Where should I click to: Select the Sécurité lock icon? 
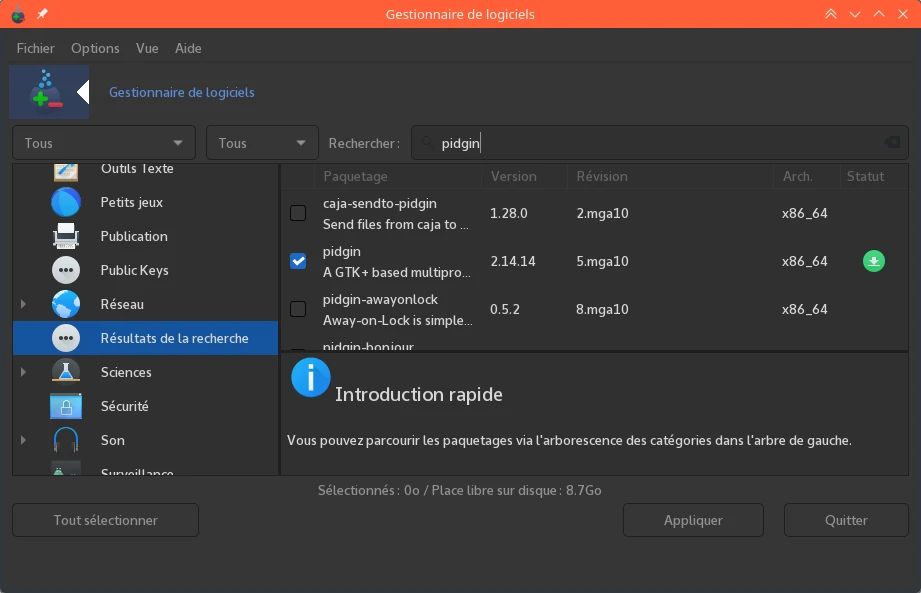pyautogui.click(x=66, y=406)
